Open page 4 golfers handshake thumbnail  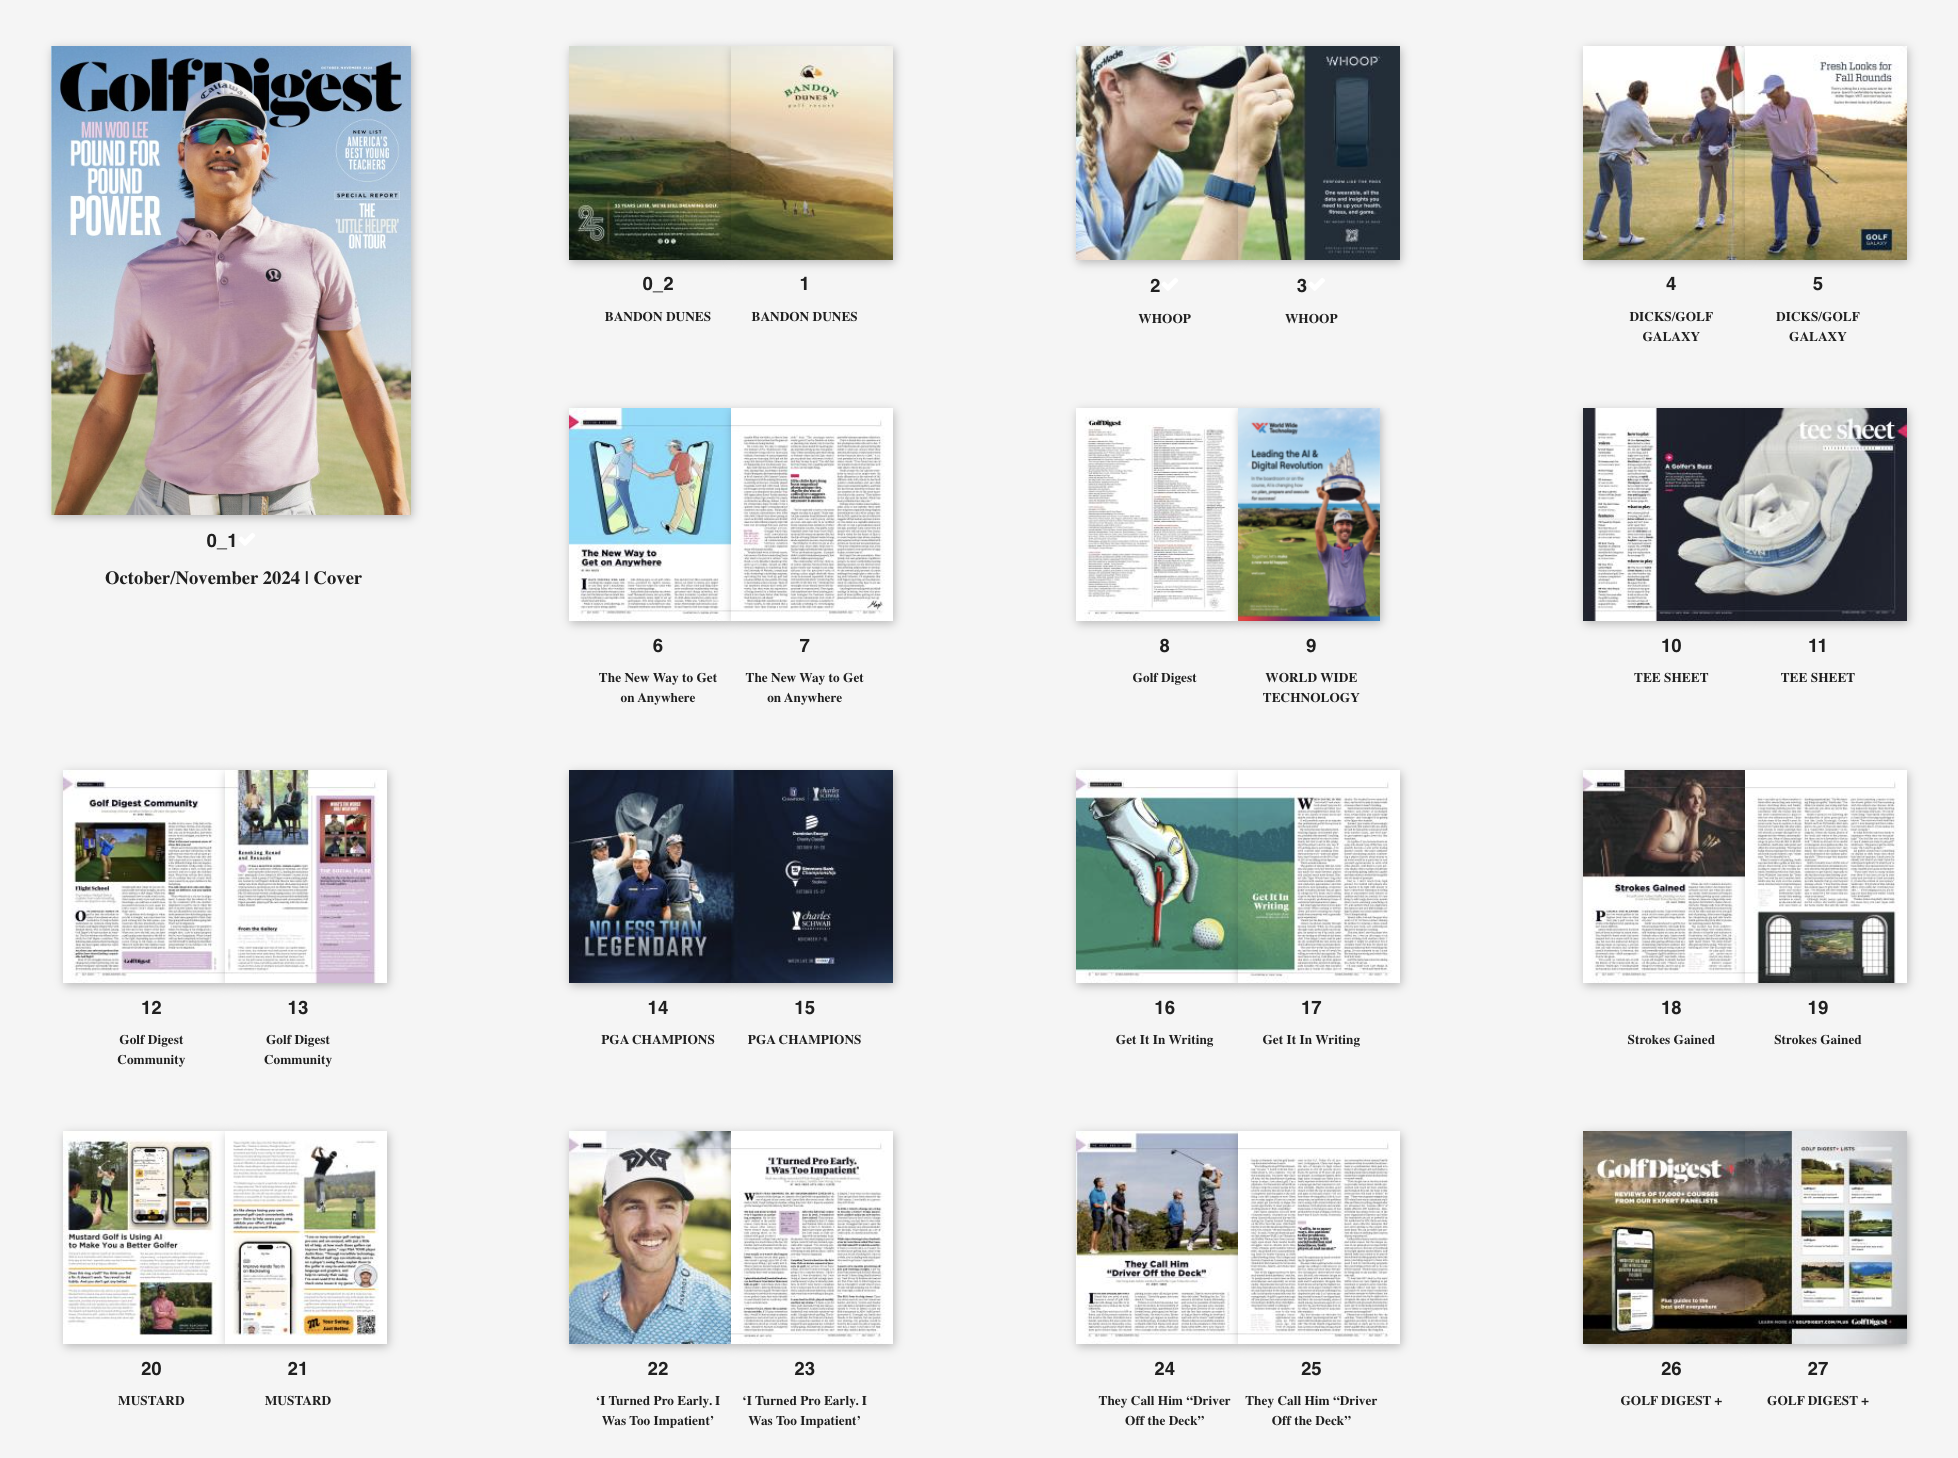(x=1664, y=153)
